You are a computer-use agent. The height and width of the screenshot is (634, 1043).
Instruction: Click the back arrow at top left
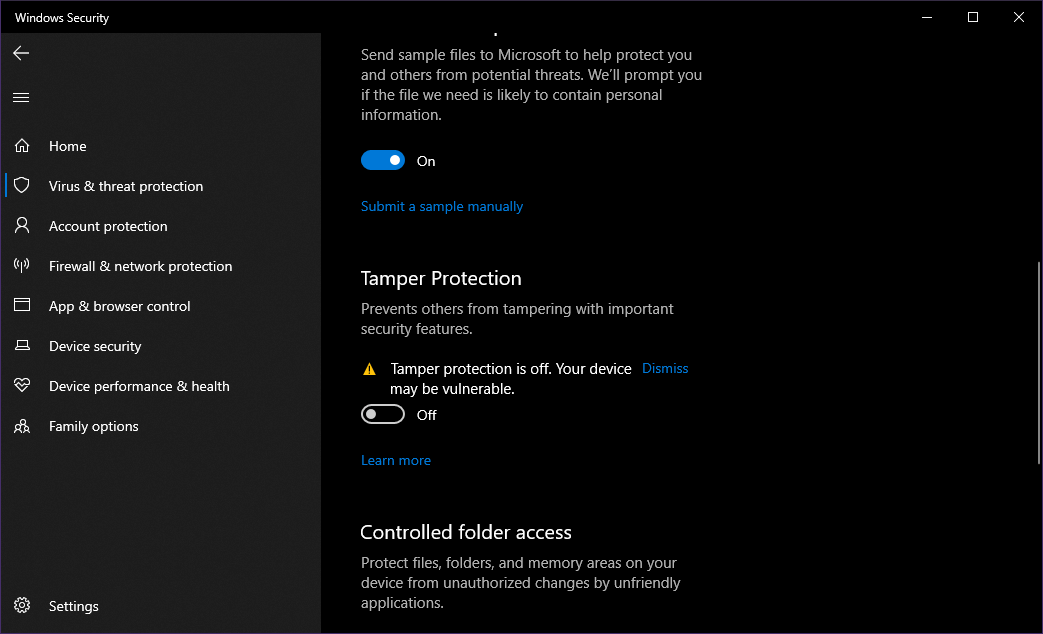(21, 53)
